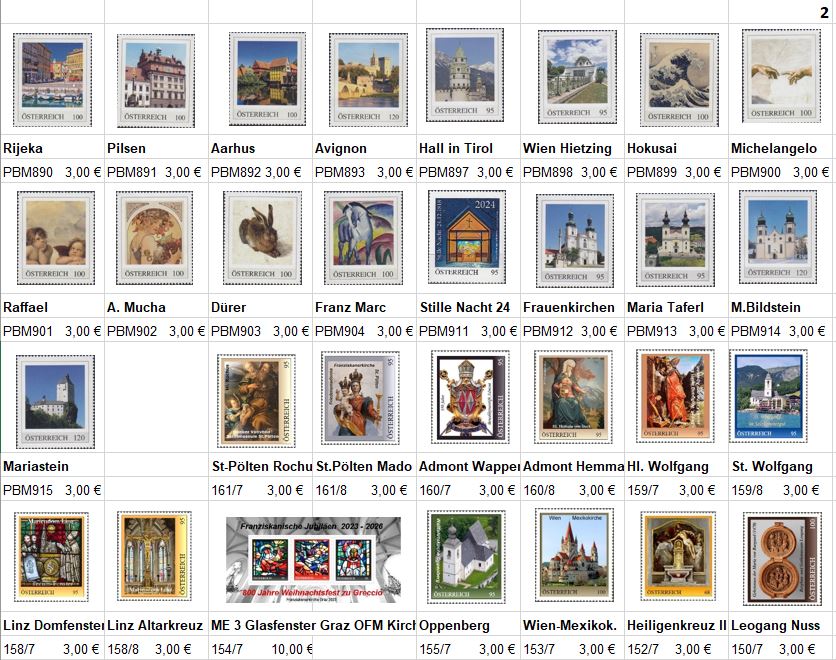Click the St.Pölten Madonna stamp
This screenshot has height=660, width=836.
[360, 398]
